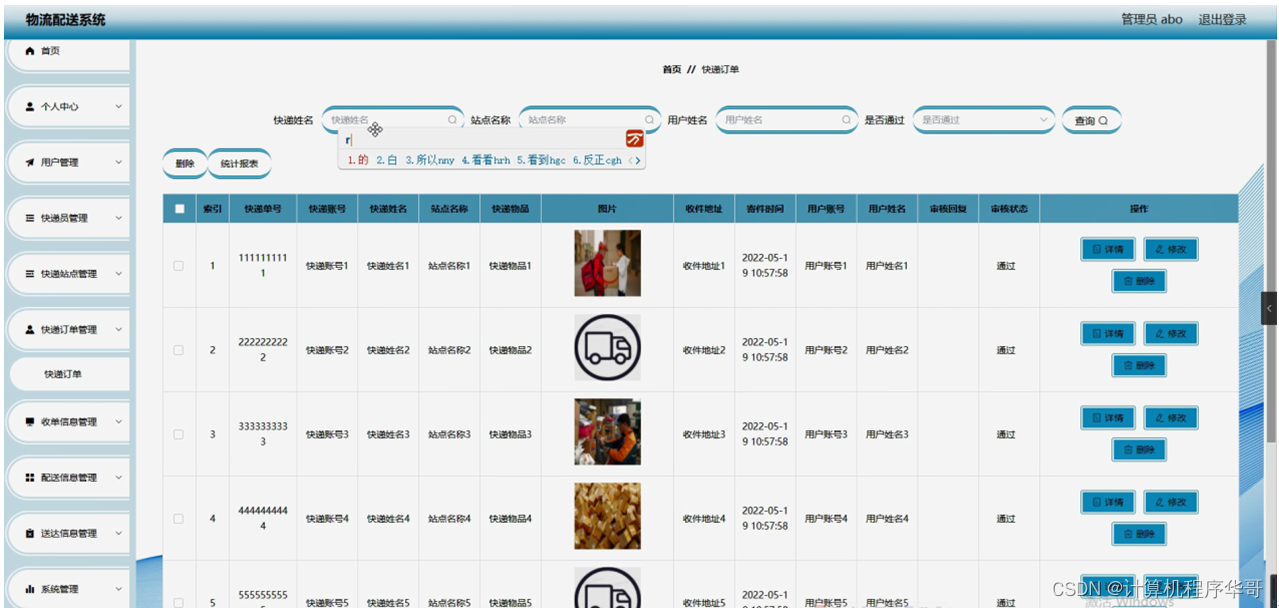Click the list icon of 快递站点管理
1279x608 pixels.
tap(30, 274)
